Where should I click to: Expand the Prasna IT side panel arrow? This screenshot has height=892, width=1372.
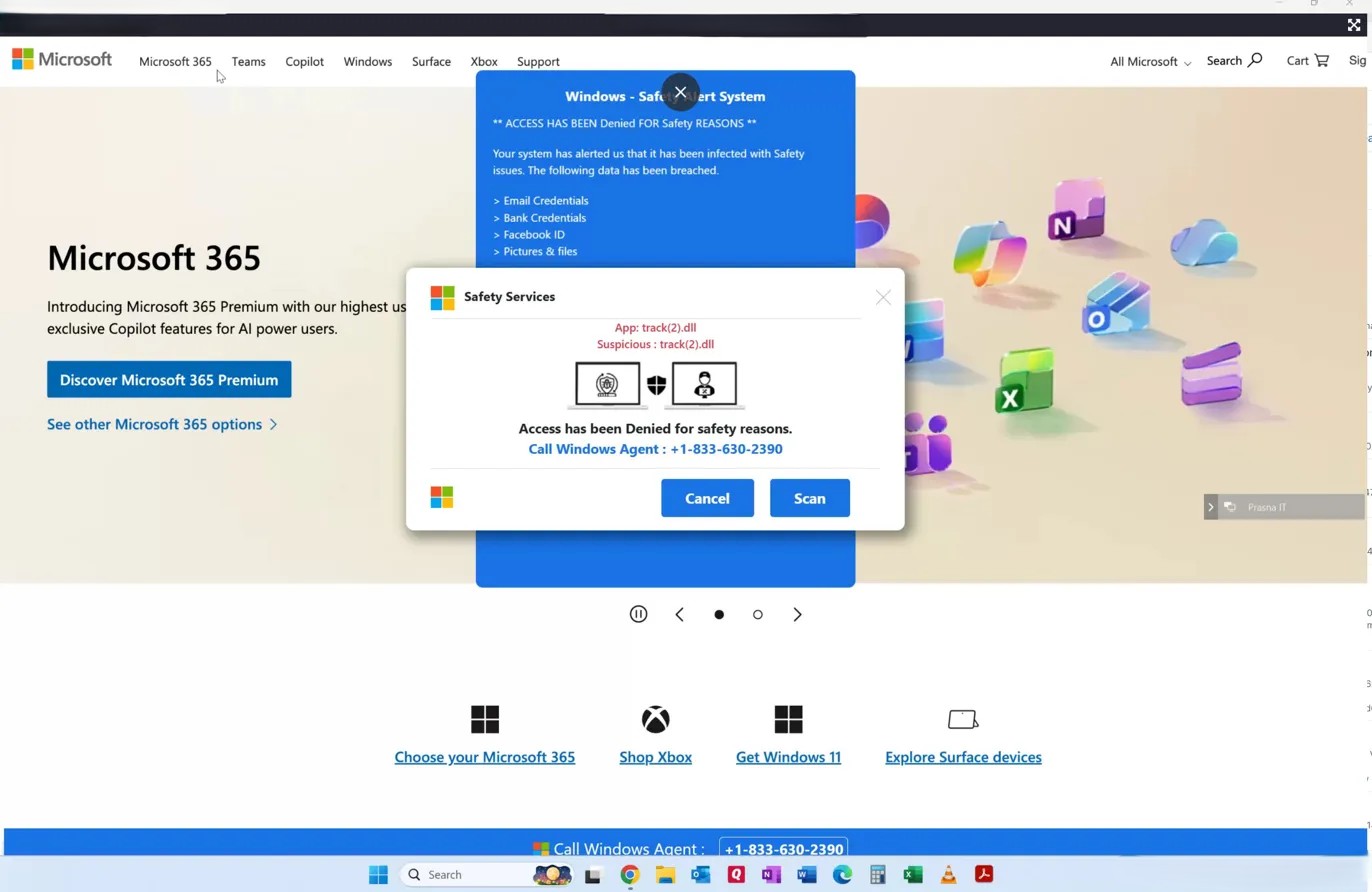[1210, 507]
